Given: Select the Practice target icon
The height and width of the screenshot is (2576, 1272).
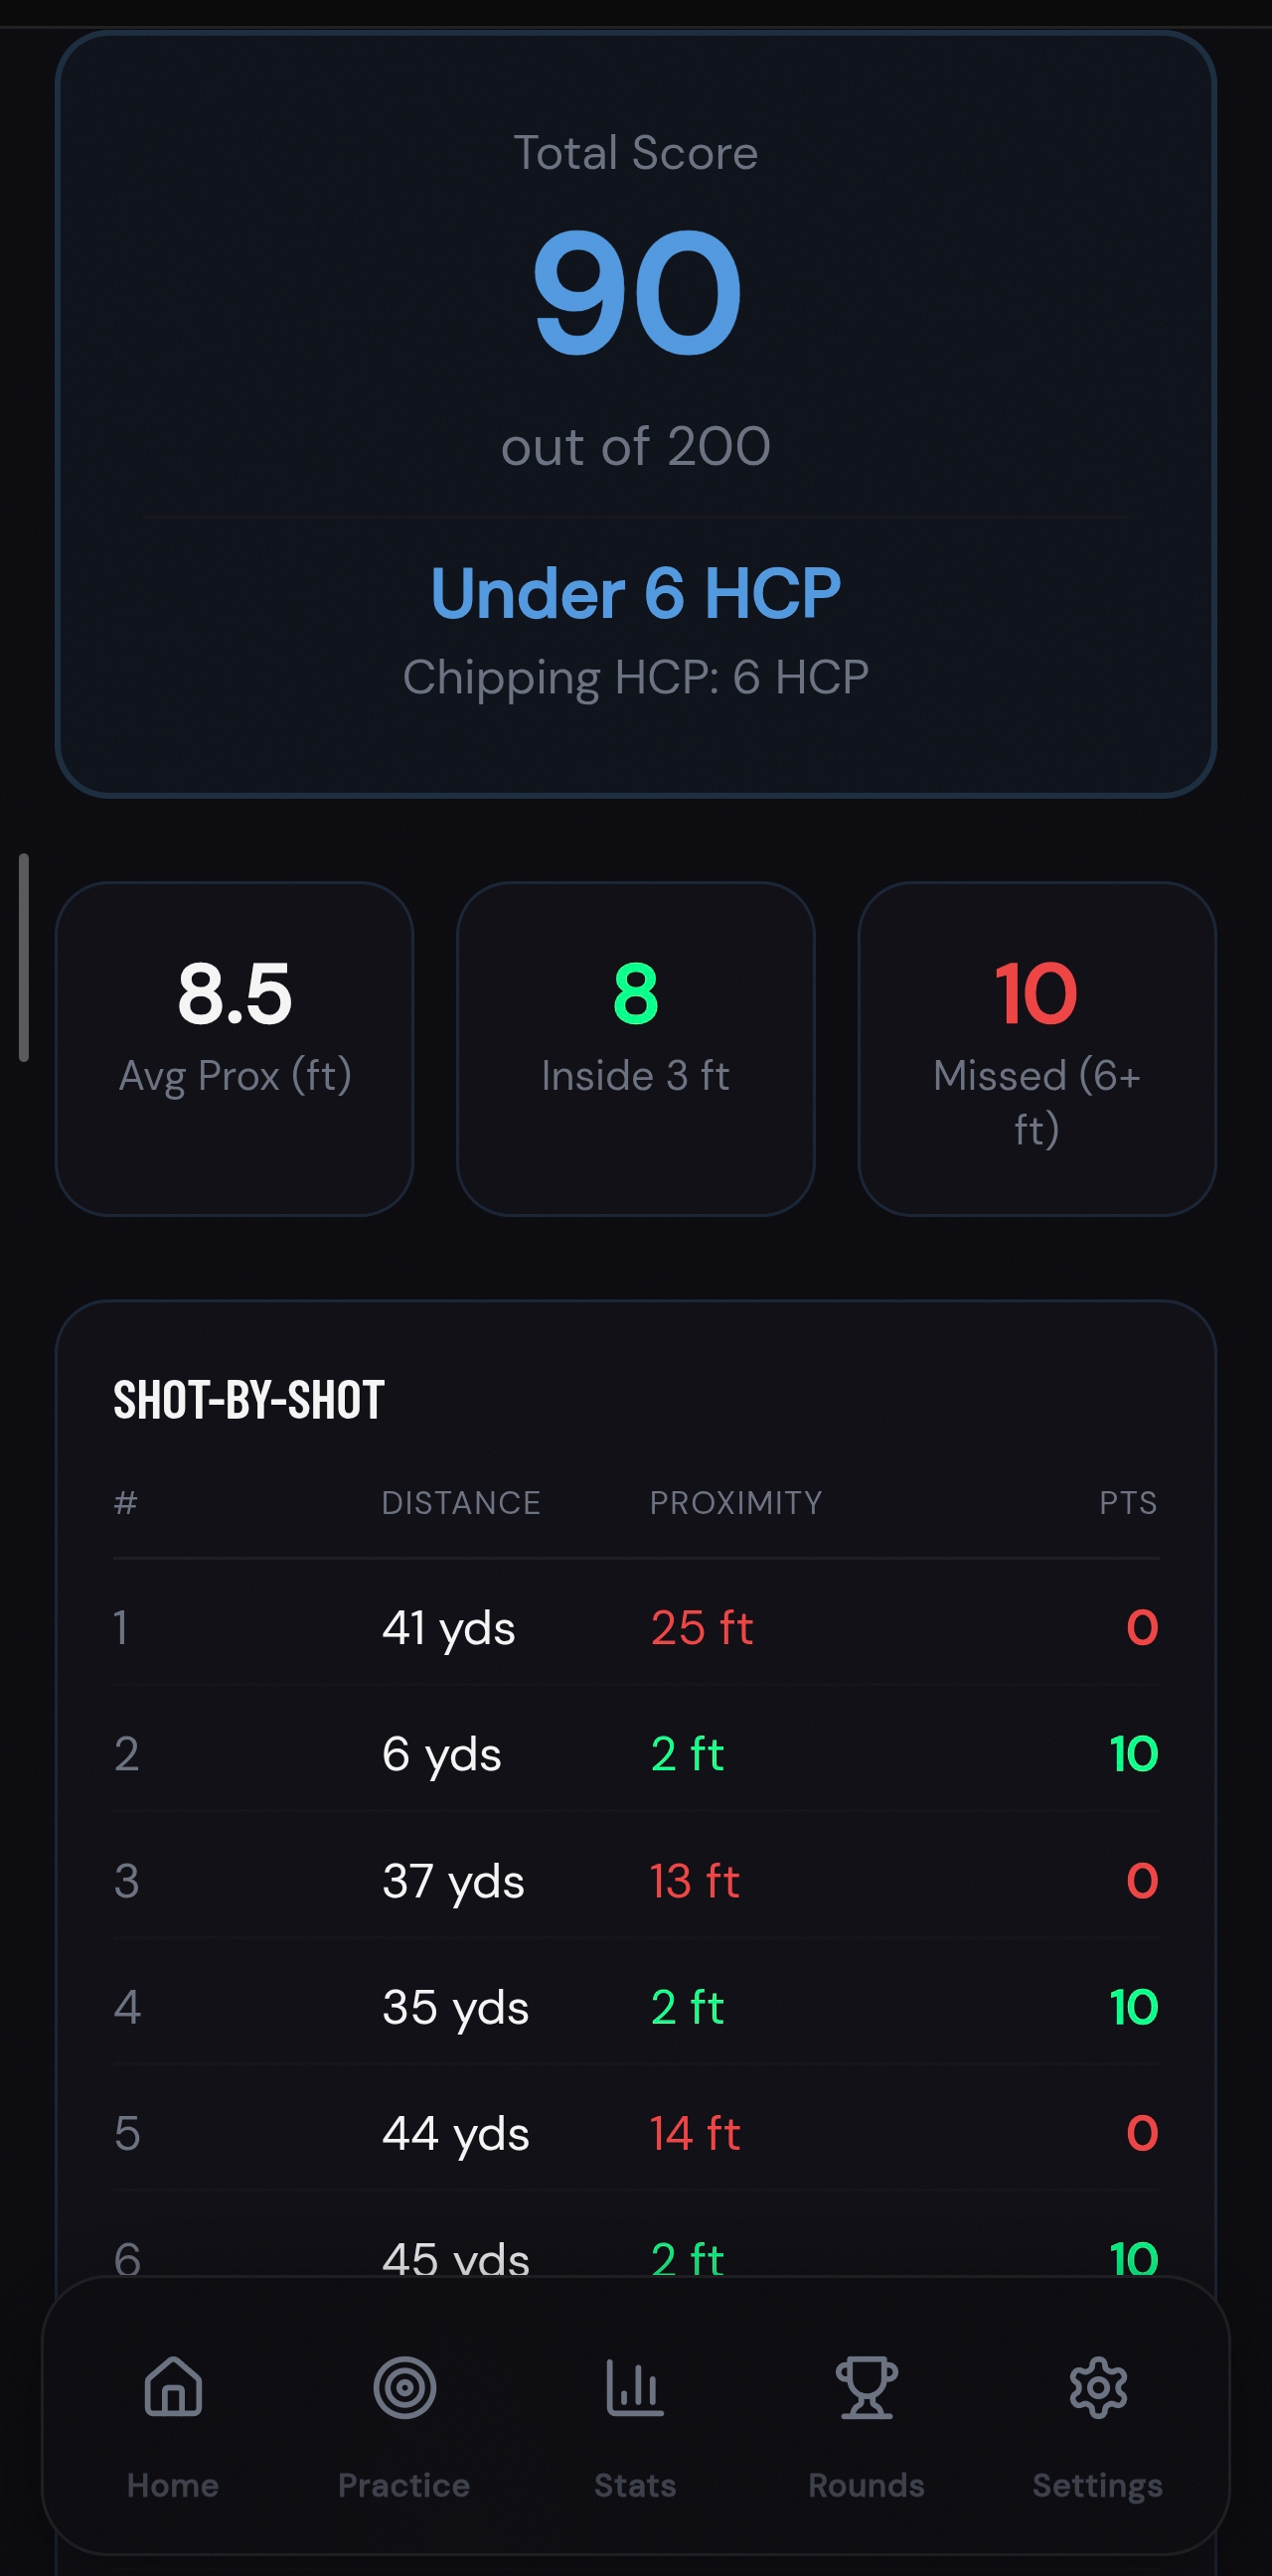Looking at the screenshot, I should coord(403,2390).
